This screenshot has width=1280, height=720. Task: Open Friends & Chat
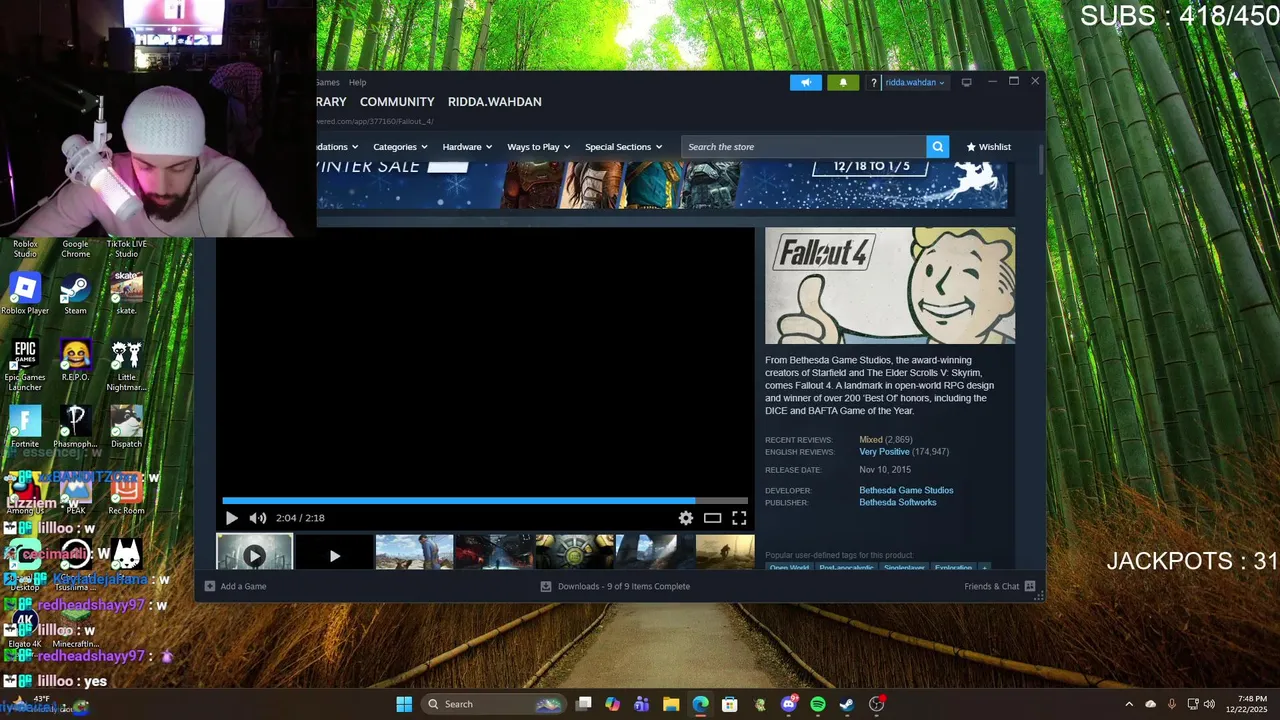[999, 586]
